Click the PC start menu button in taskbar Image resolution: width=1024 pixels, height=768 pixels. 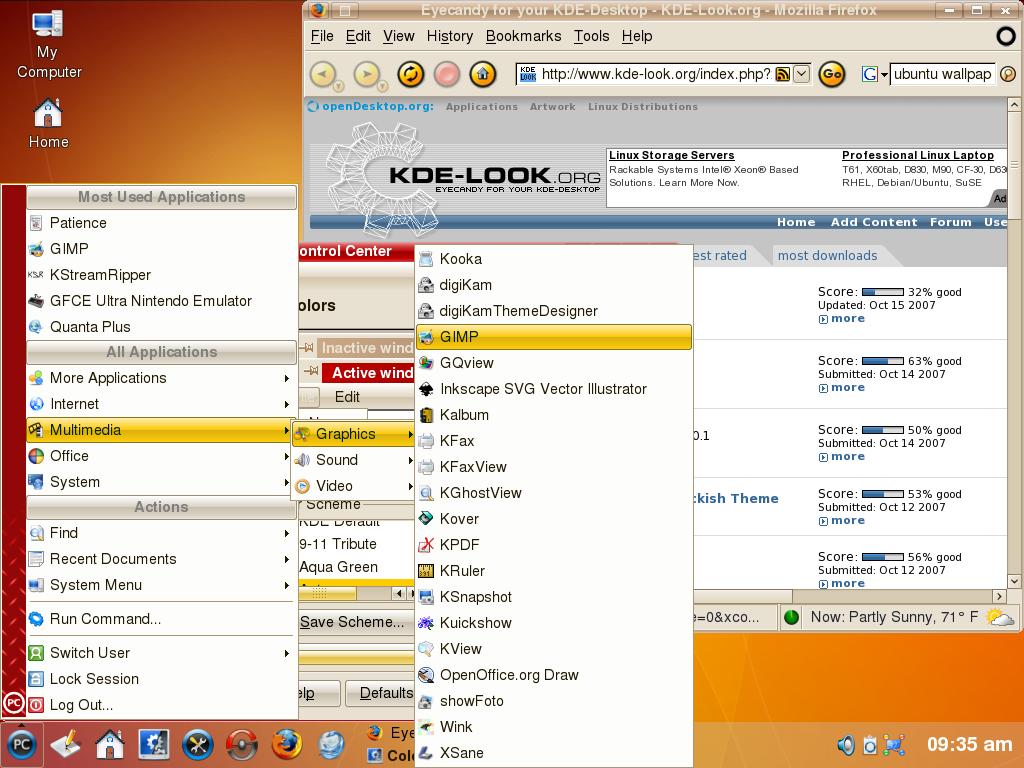22,744
